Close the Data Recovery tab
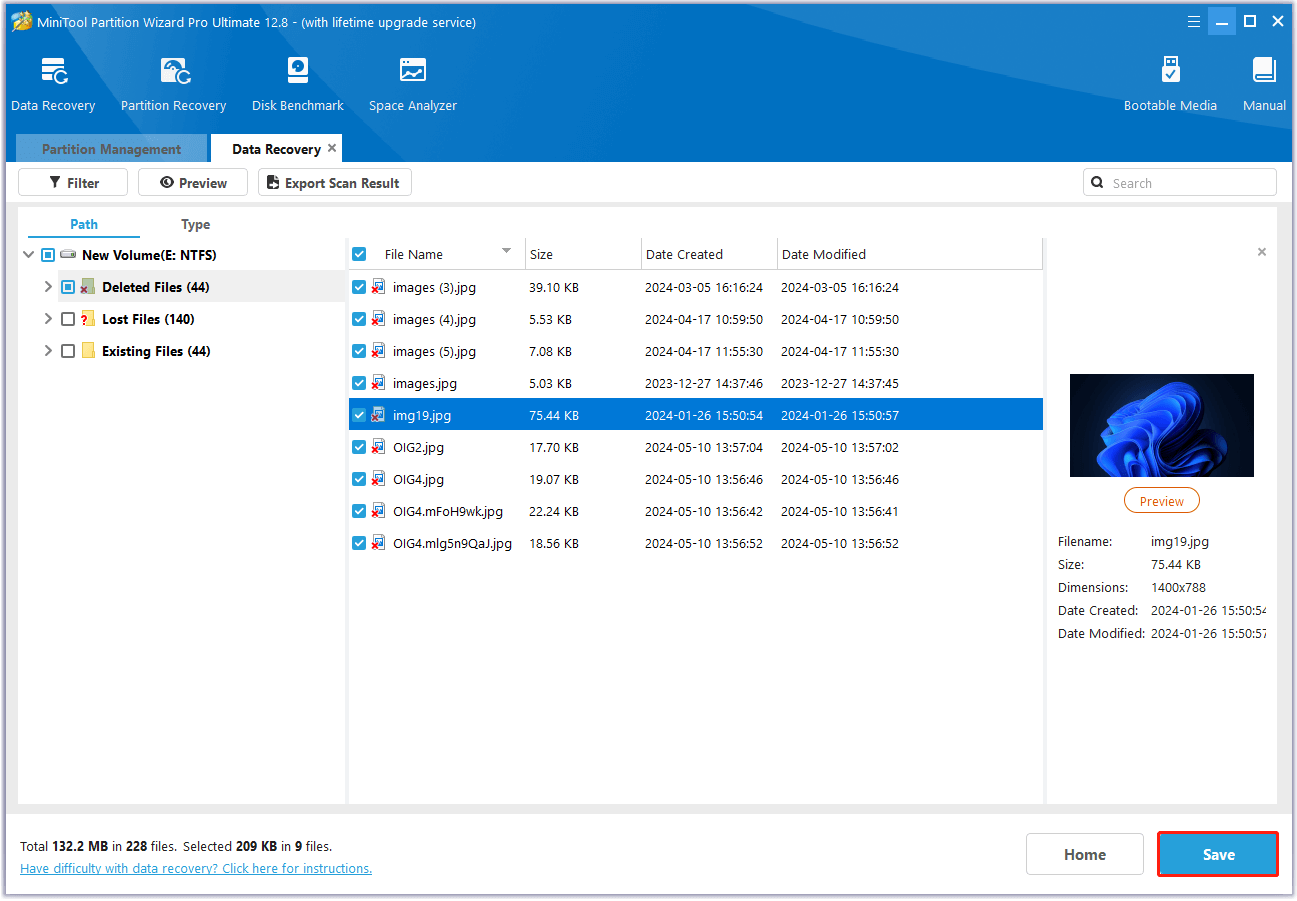Screen dimensions: 1297x901 332,148
